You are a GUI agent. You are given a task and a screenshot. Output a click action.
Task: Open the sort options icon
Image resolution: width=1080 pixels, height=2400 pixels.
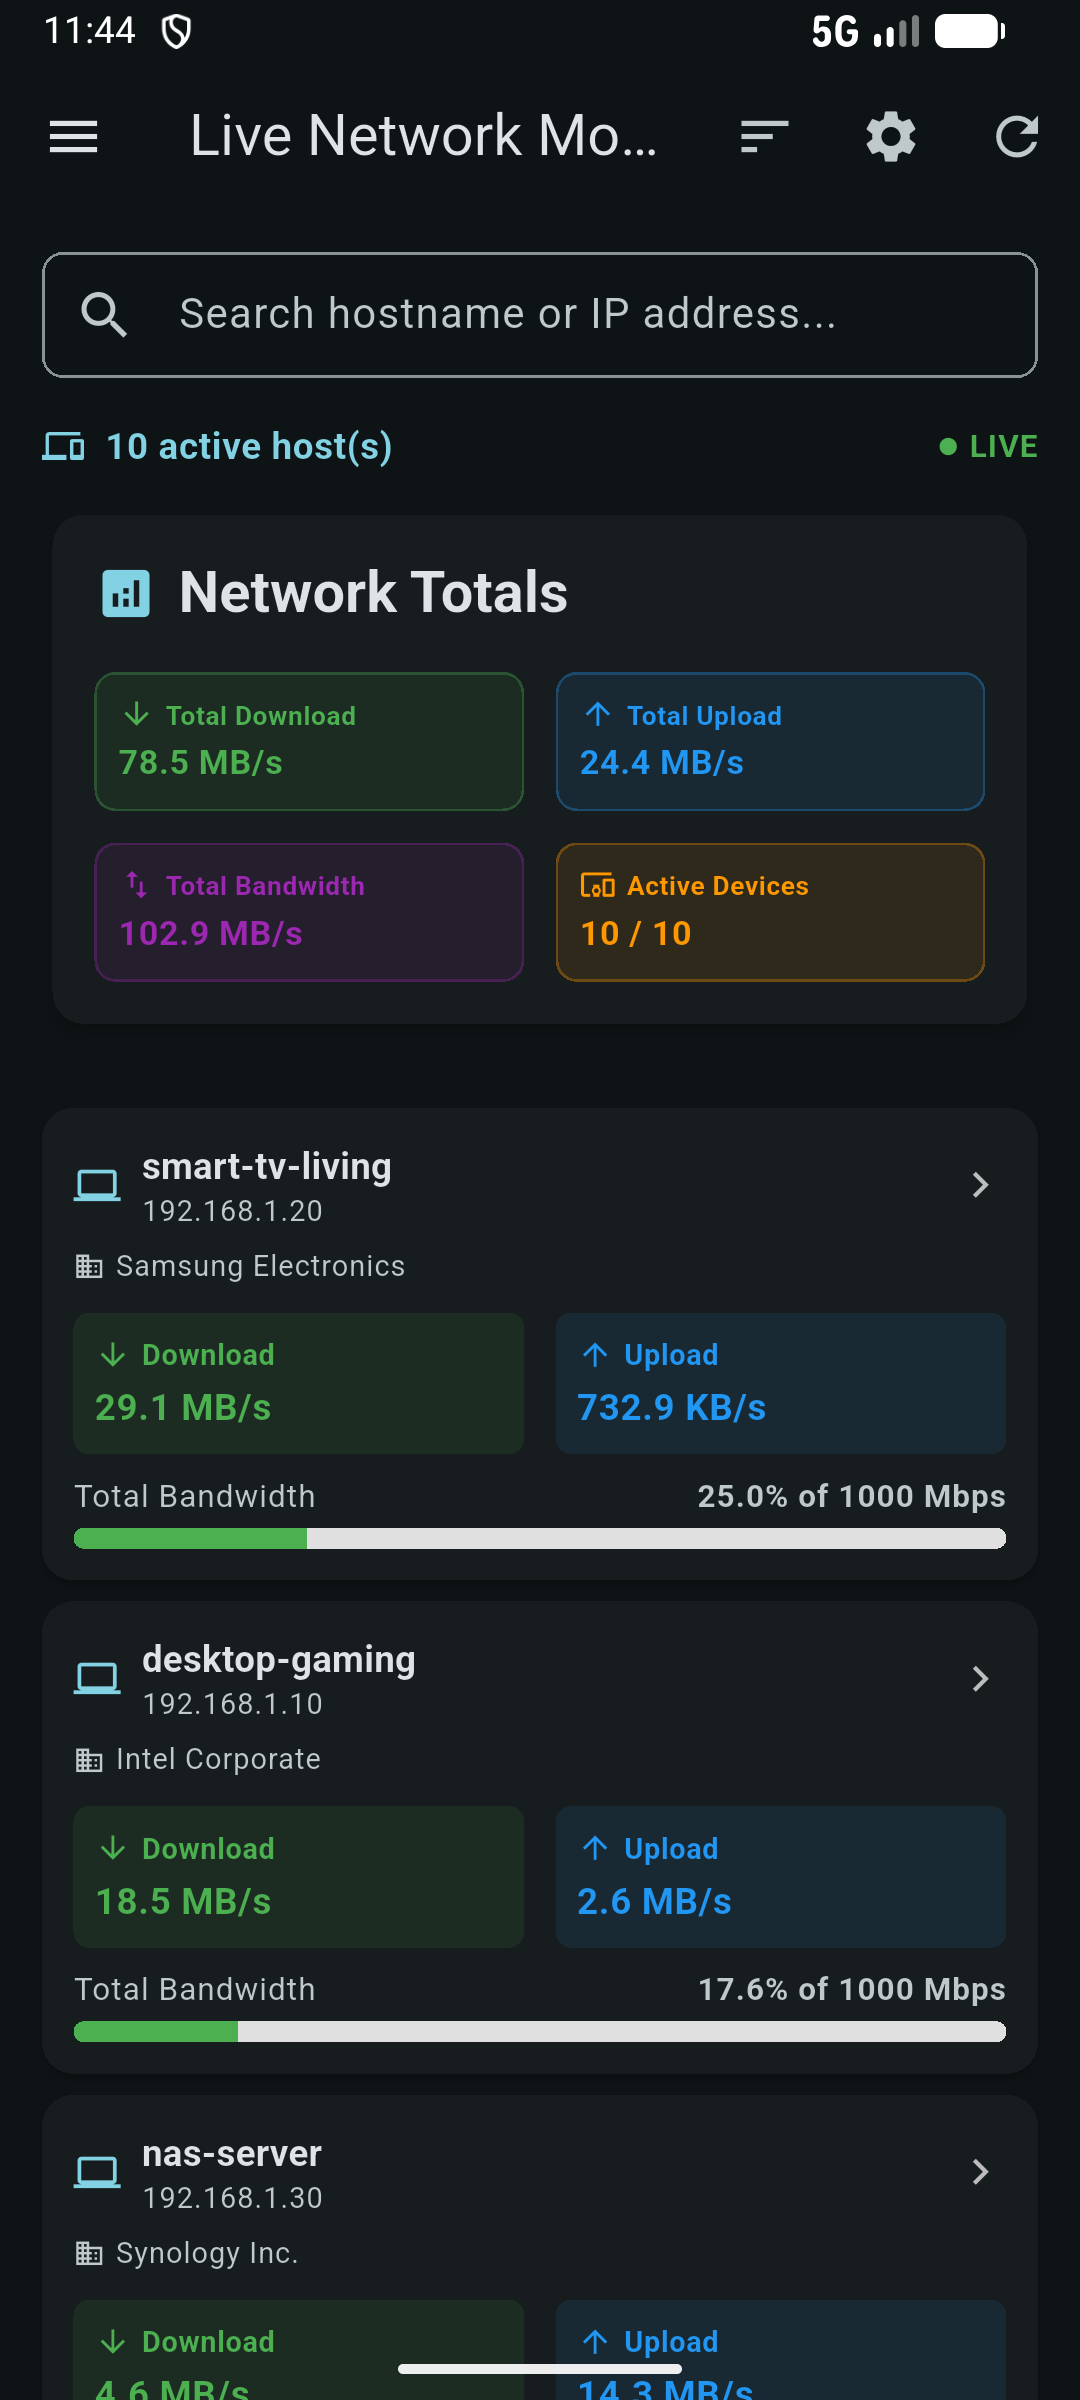765,137
